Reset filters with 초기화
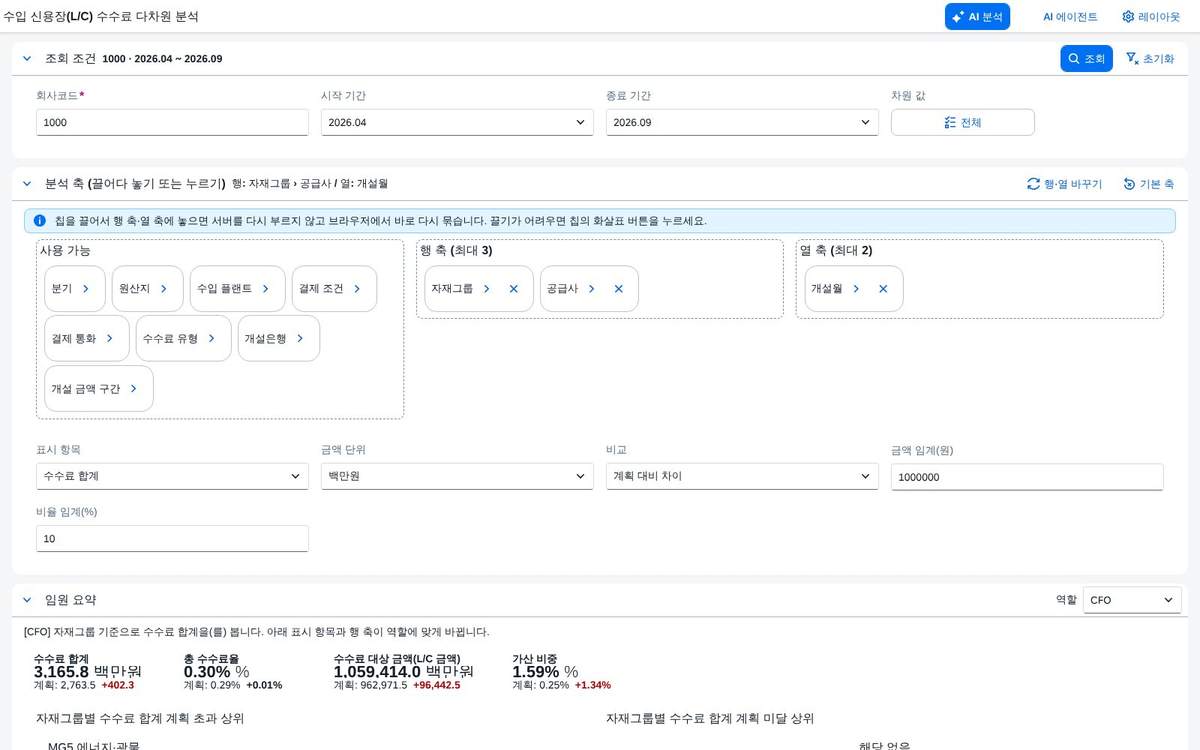The image size is (1200, 750). point(1150,59)
